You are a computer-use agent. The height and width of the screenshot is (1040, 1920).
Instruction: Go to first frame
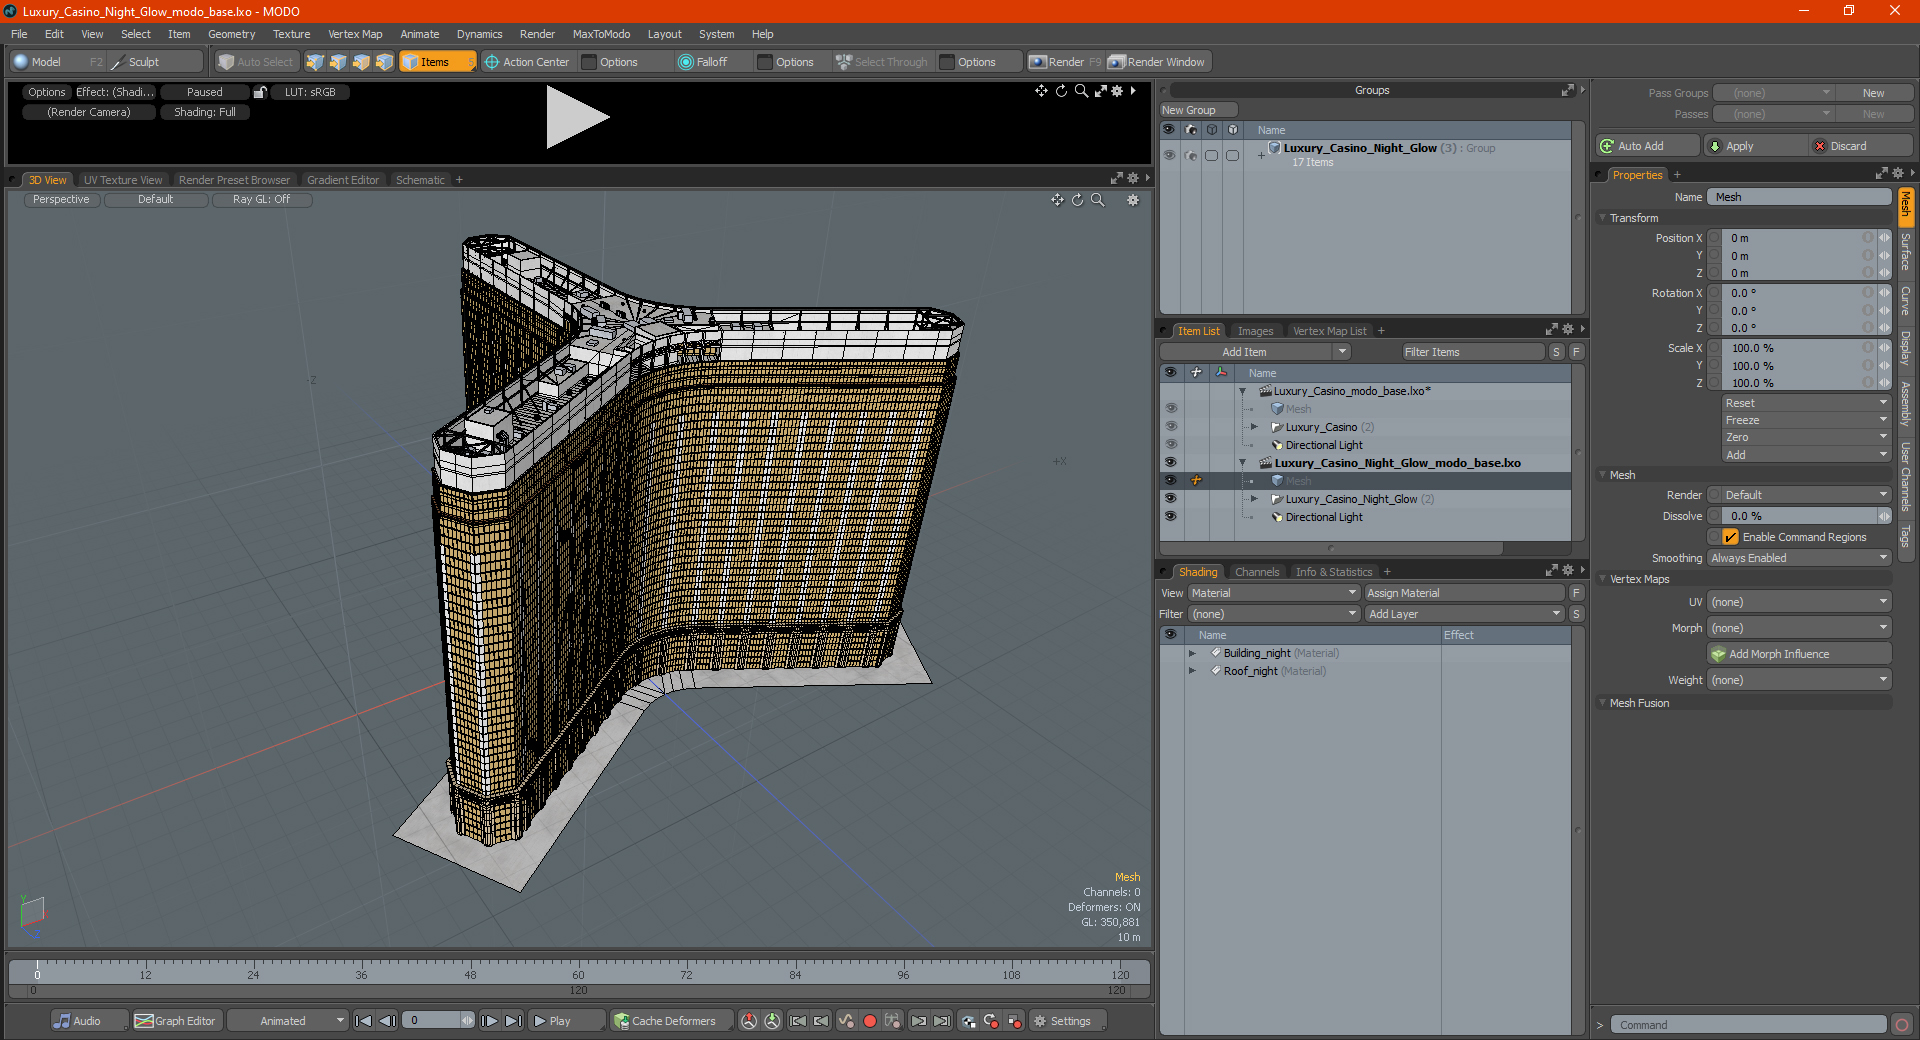coord(364,1021)
